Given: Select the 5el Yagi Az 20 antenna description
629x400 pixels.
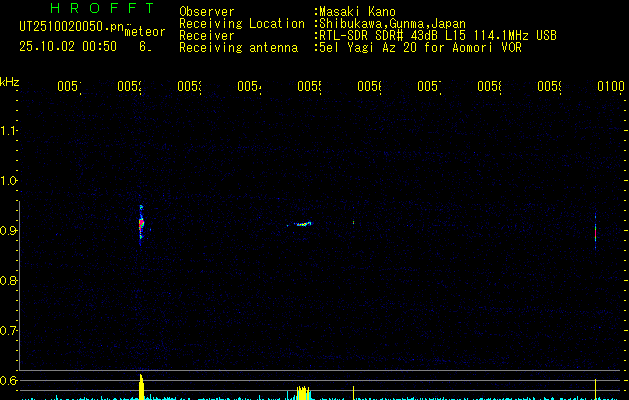Looking at the screenshot, I should point(420,48).
